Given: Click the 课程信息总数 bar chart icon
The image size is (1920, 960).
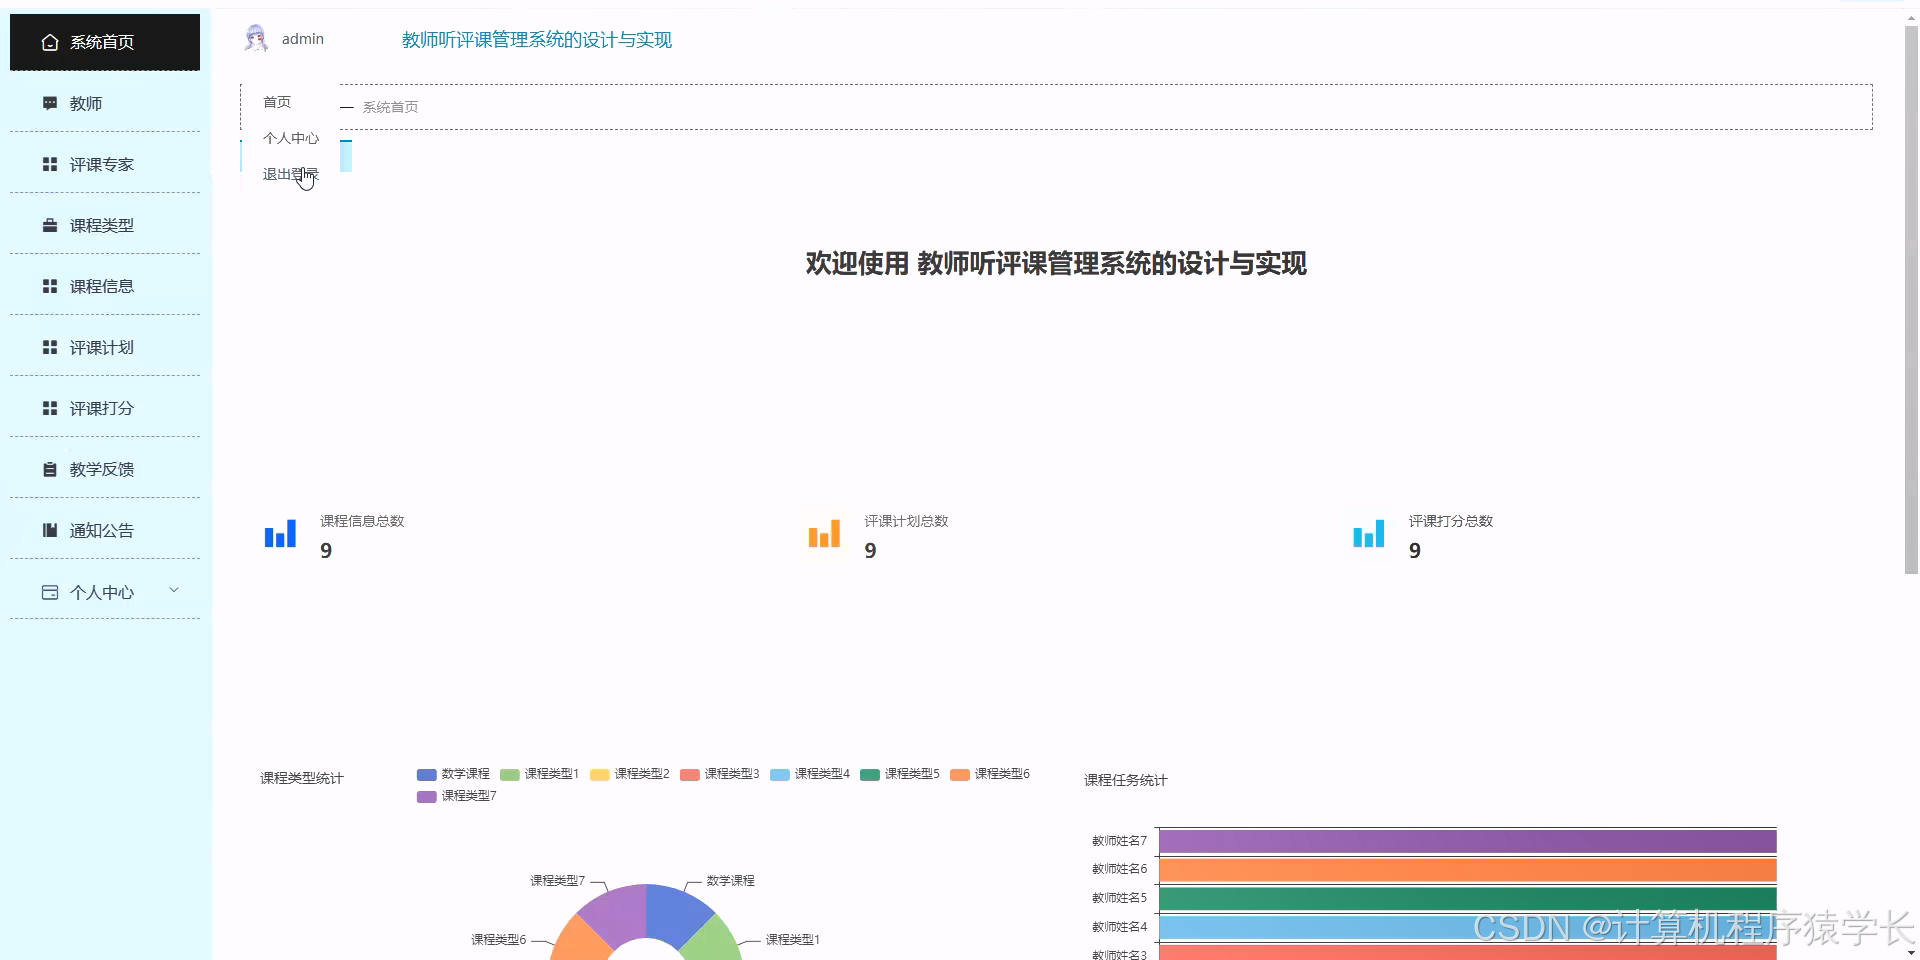Looking at the screenshot, I should [x=279, y=534].
